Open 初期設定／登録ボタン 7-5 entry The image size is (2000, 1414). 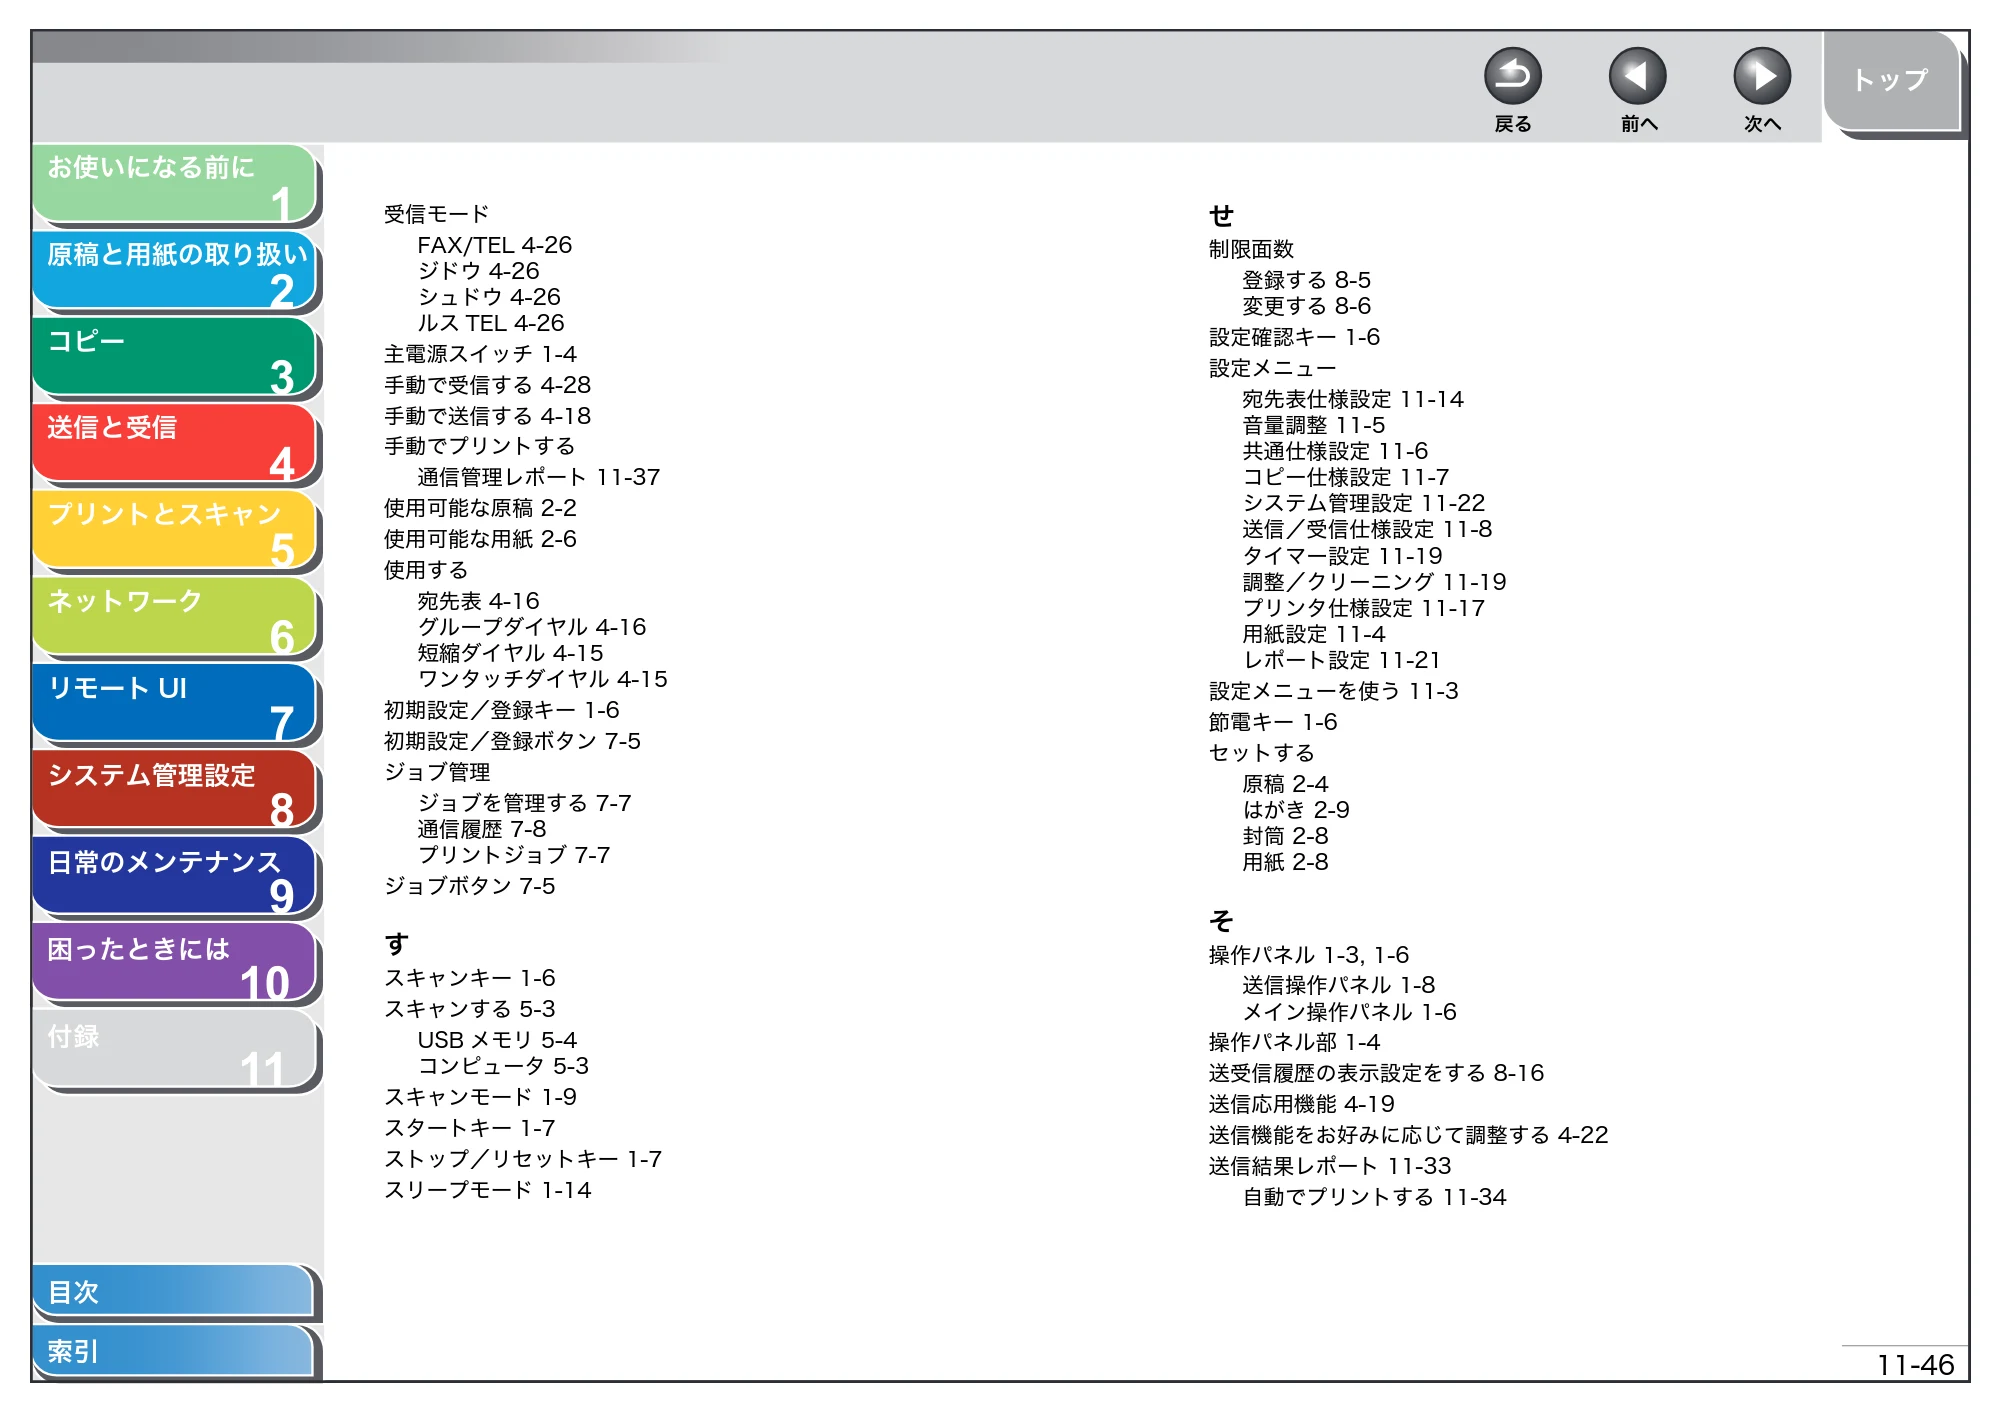(x=512, y=741)
